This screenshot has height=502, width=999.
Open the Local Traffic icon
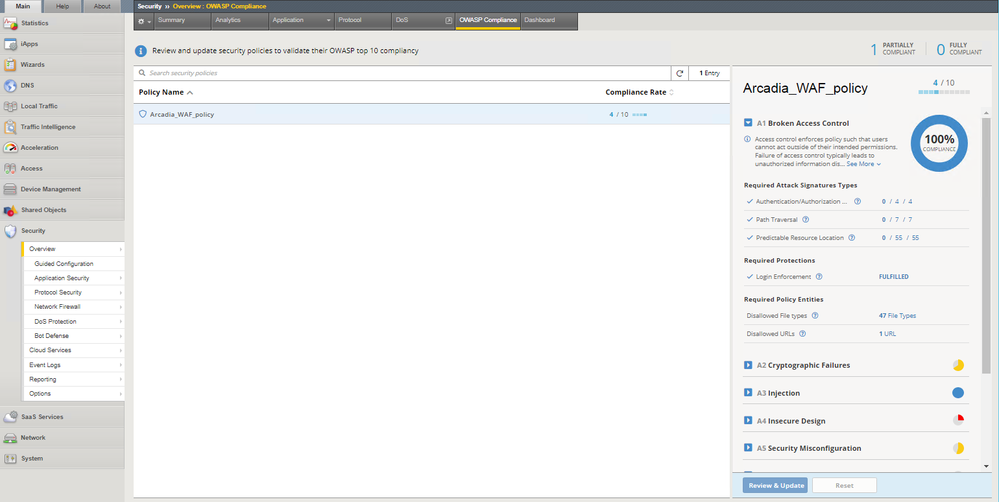(10, 106)
